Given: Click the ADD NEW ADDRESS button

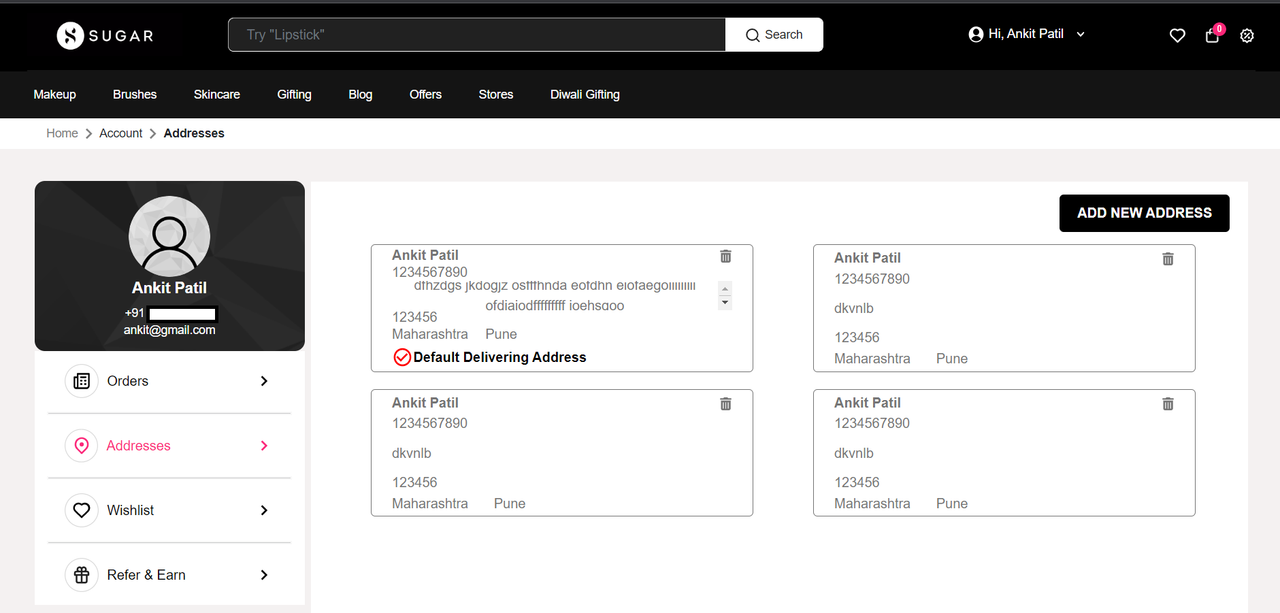Looking at the screenshot, I should (x=1144, y=213).
